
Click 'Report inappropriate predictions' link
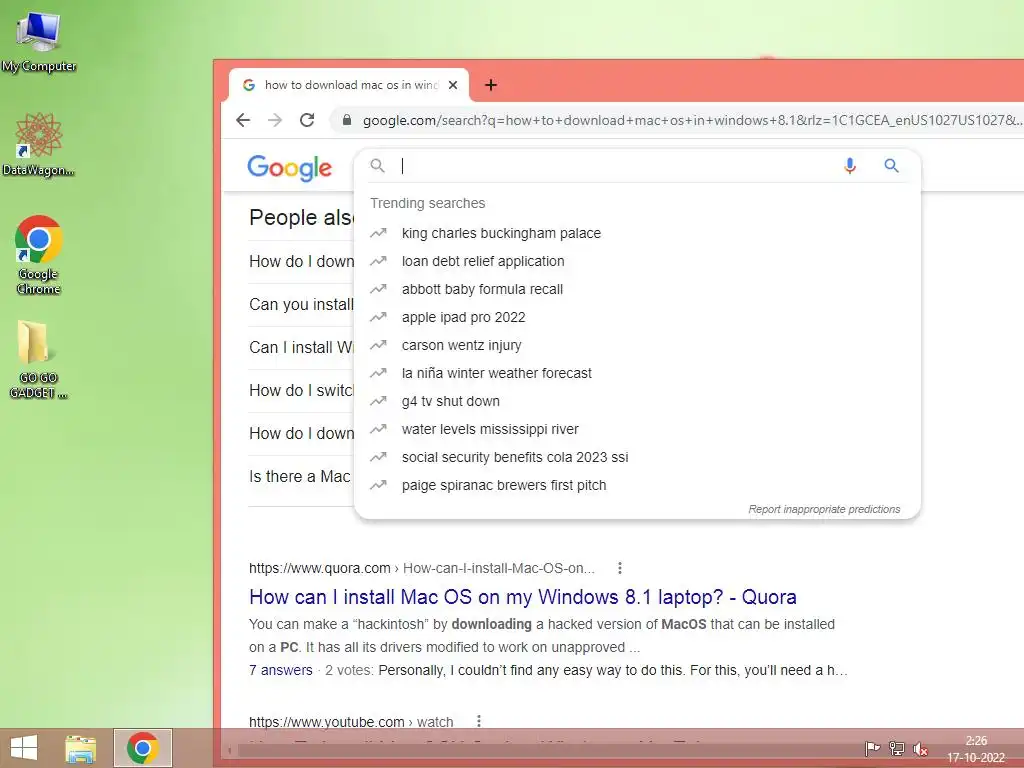pos(824,509)
